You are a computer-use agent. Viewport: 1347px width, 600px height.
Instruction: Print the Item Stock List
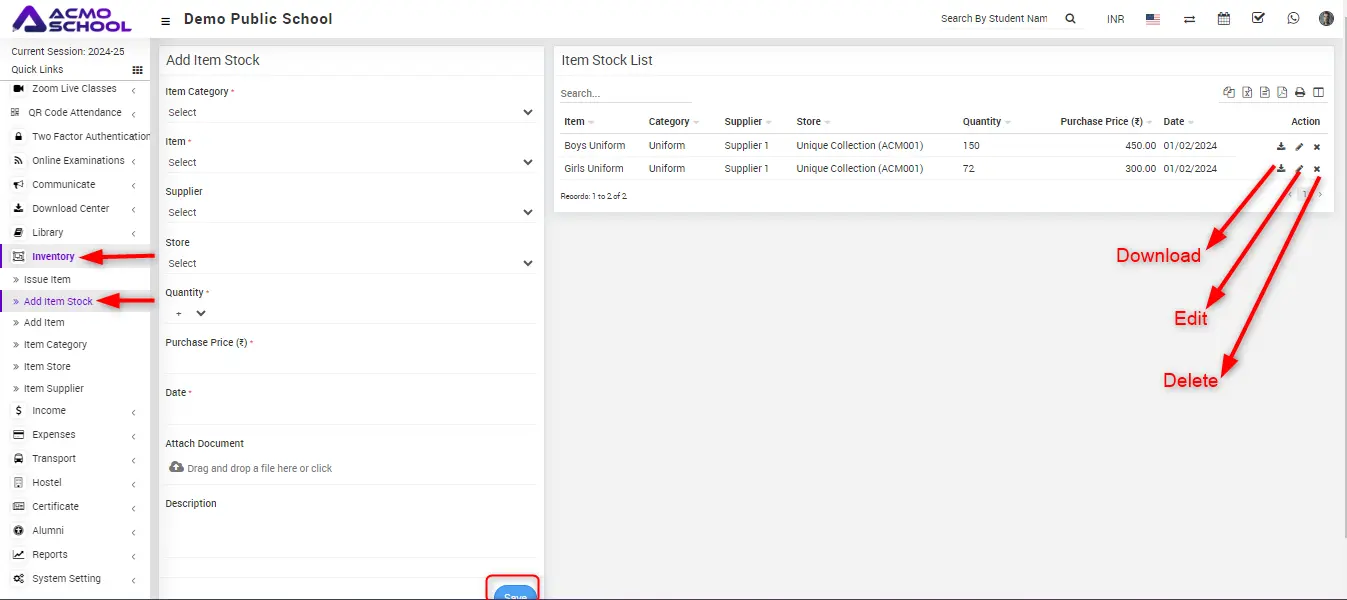coord(1300,93)
